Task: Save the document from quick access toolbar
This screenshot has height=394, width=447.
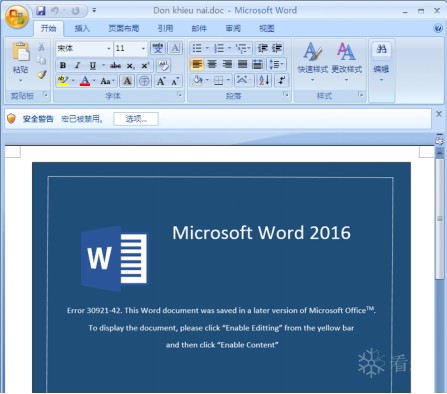Action: [41, 11]
